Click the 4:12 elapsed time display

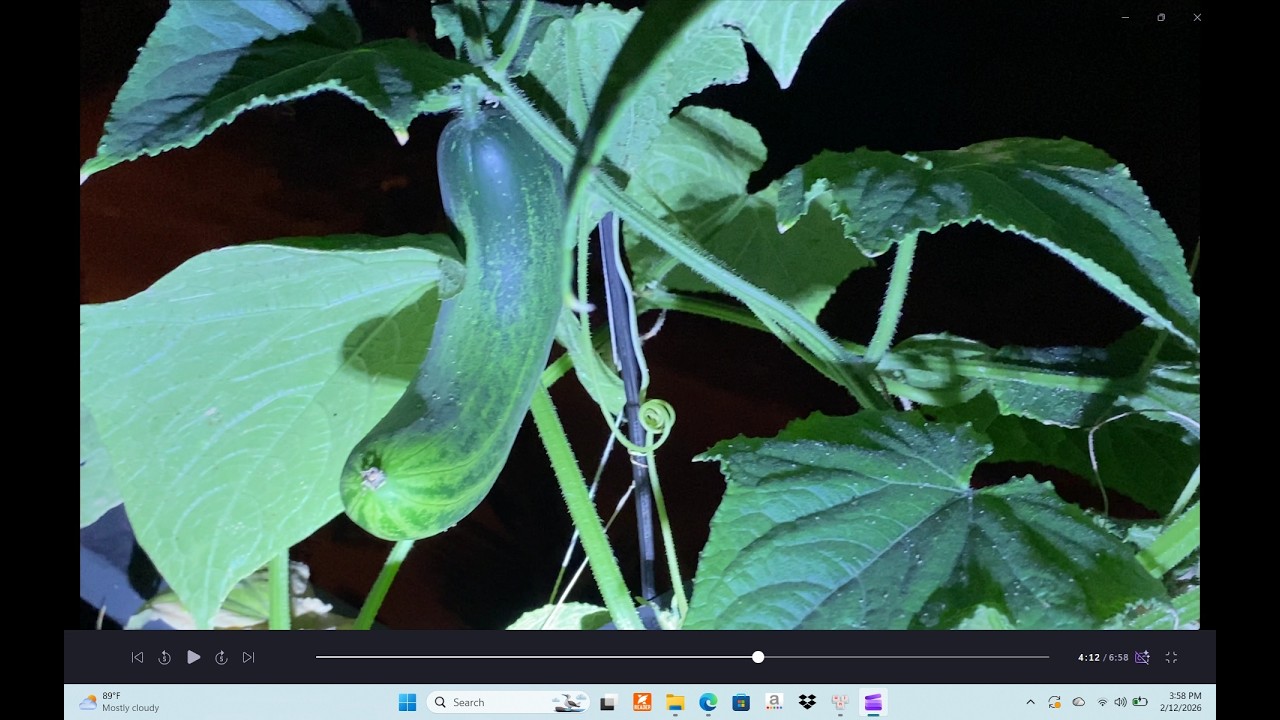[x=1088, y=657]
